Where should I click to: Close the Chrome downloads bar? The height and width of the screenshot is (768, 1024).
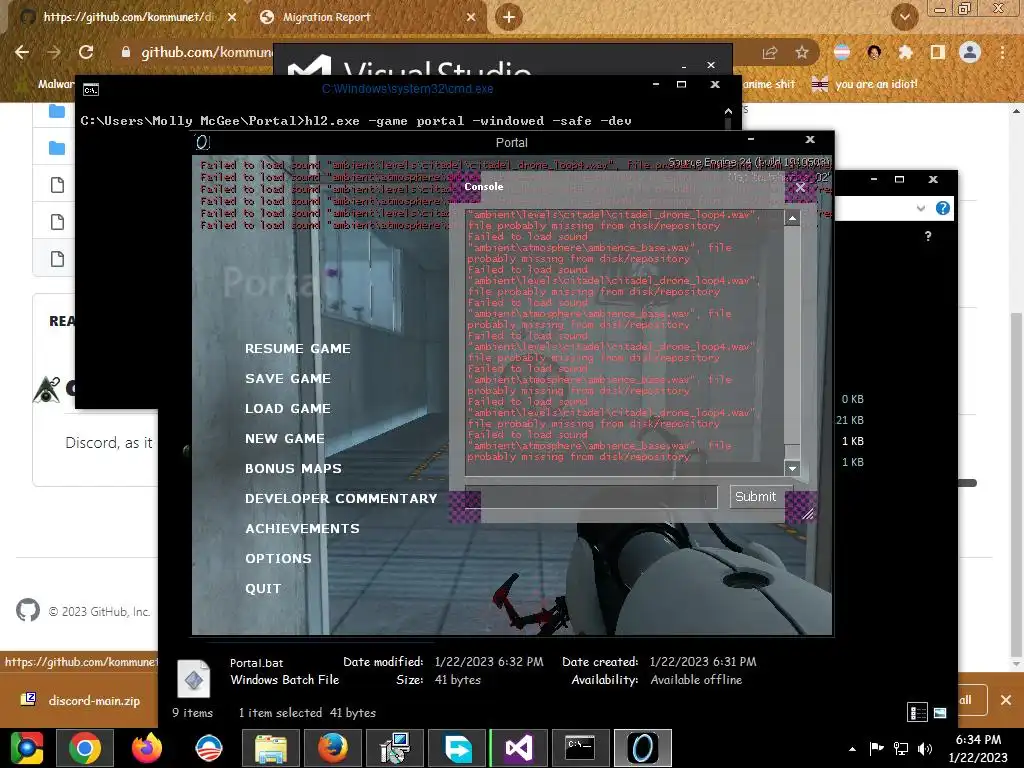tap(1006, 700)
